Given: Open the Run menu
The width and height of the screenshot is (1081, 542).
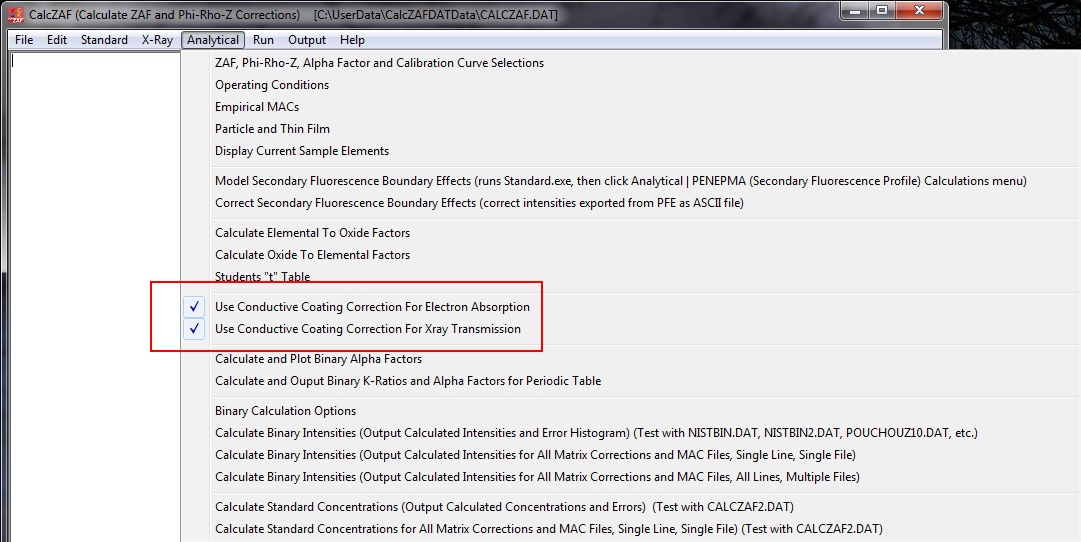Looking at the screenshot, I should point(263,40).
